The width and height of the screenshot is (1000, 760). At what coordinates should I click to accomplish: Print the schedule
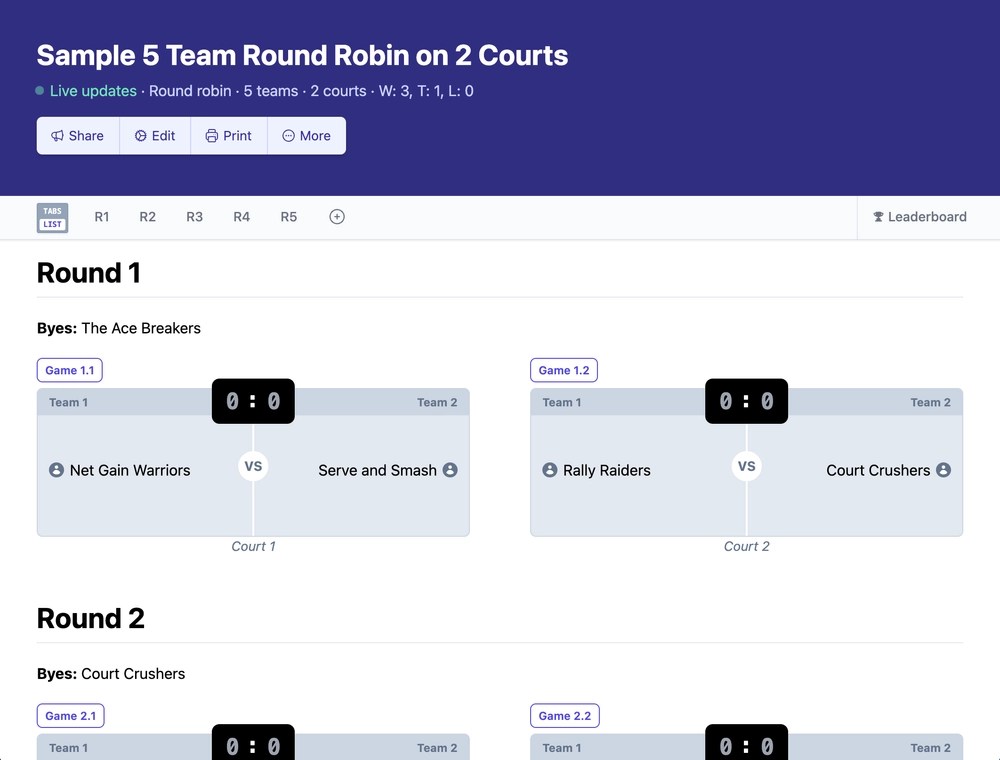point(229,136)
